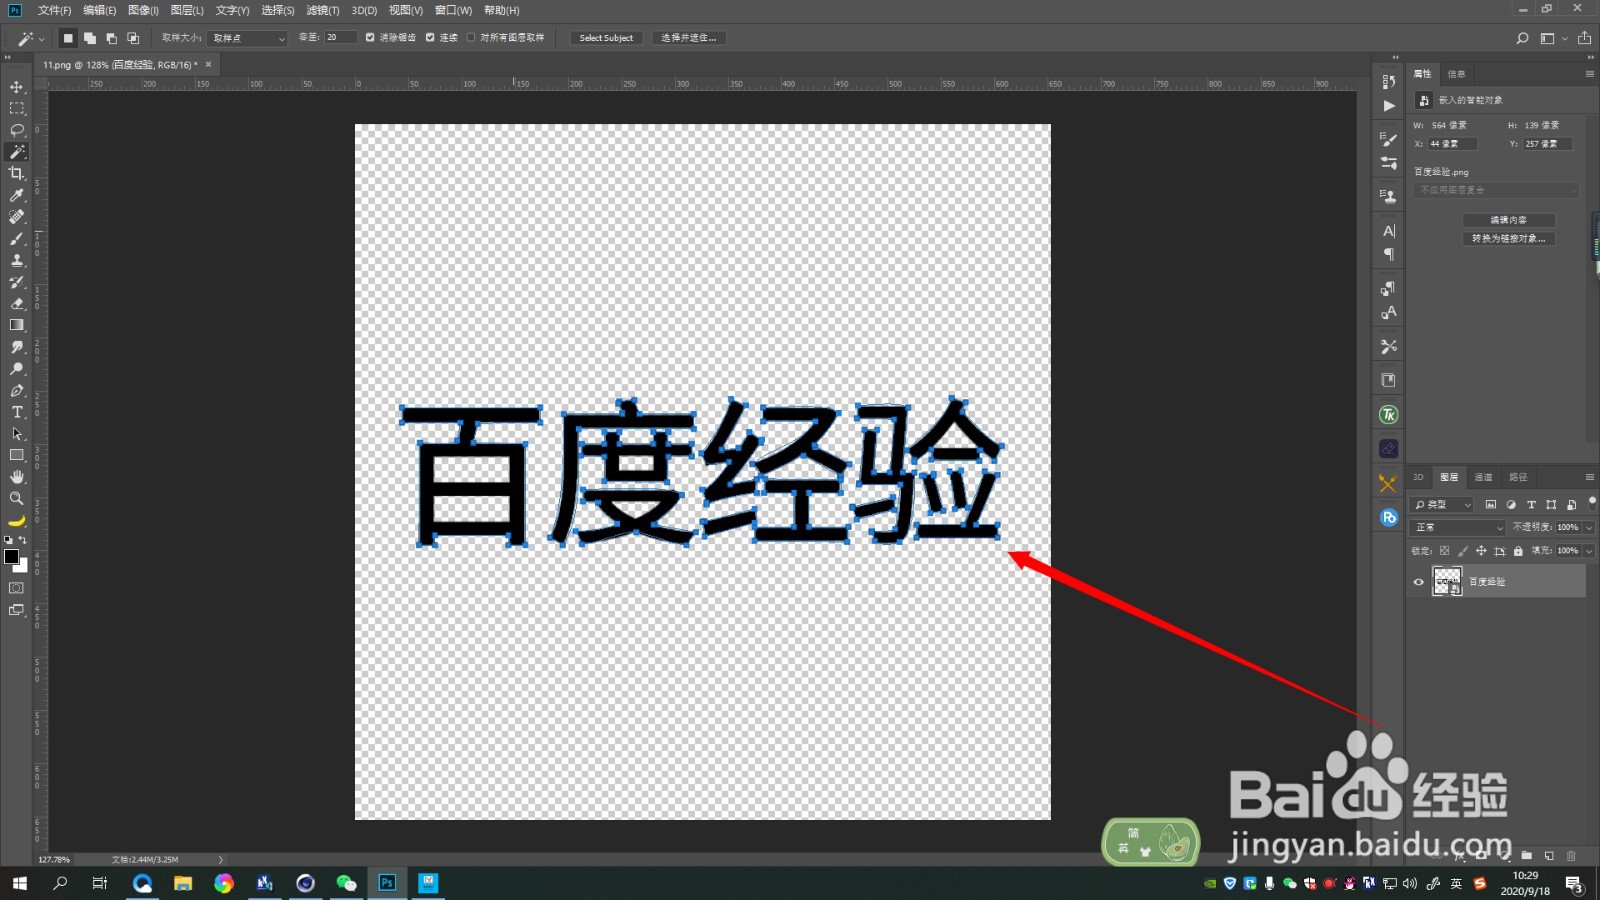Select the Gradient tool
The image size is (1600, 900).
[x=17, y=325]
